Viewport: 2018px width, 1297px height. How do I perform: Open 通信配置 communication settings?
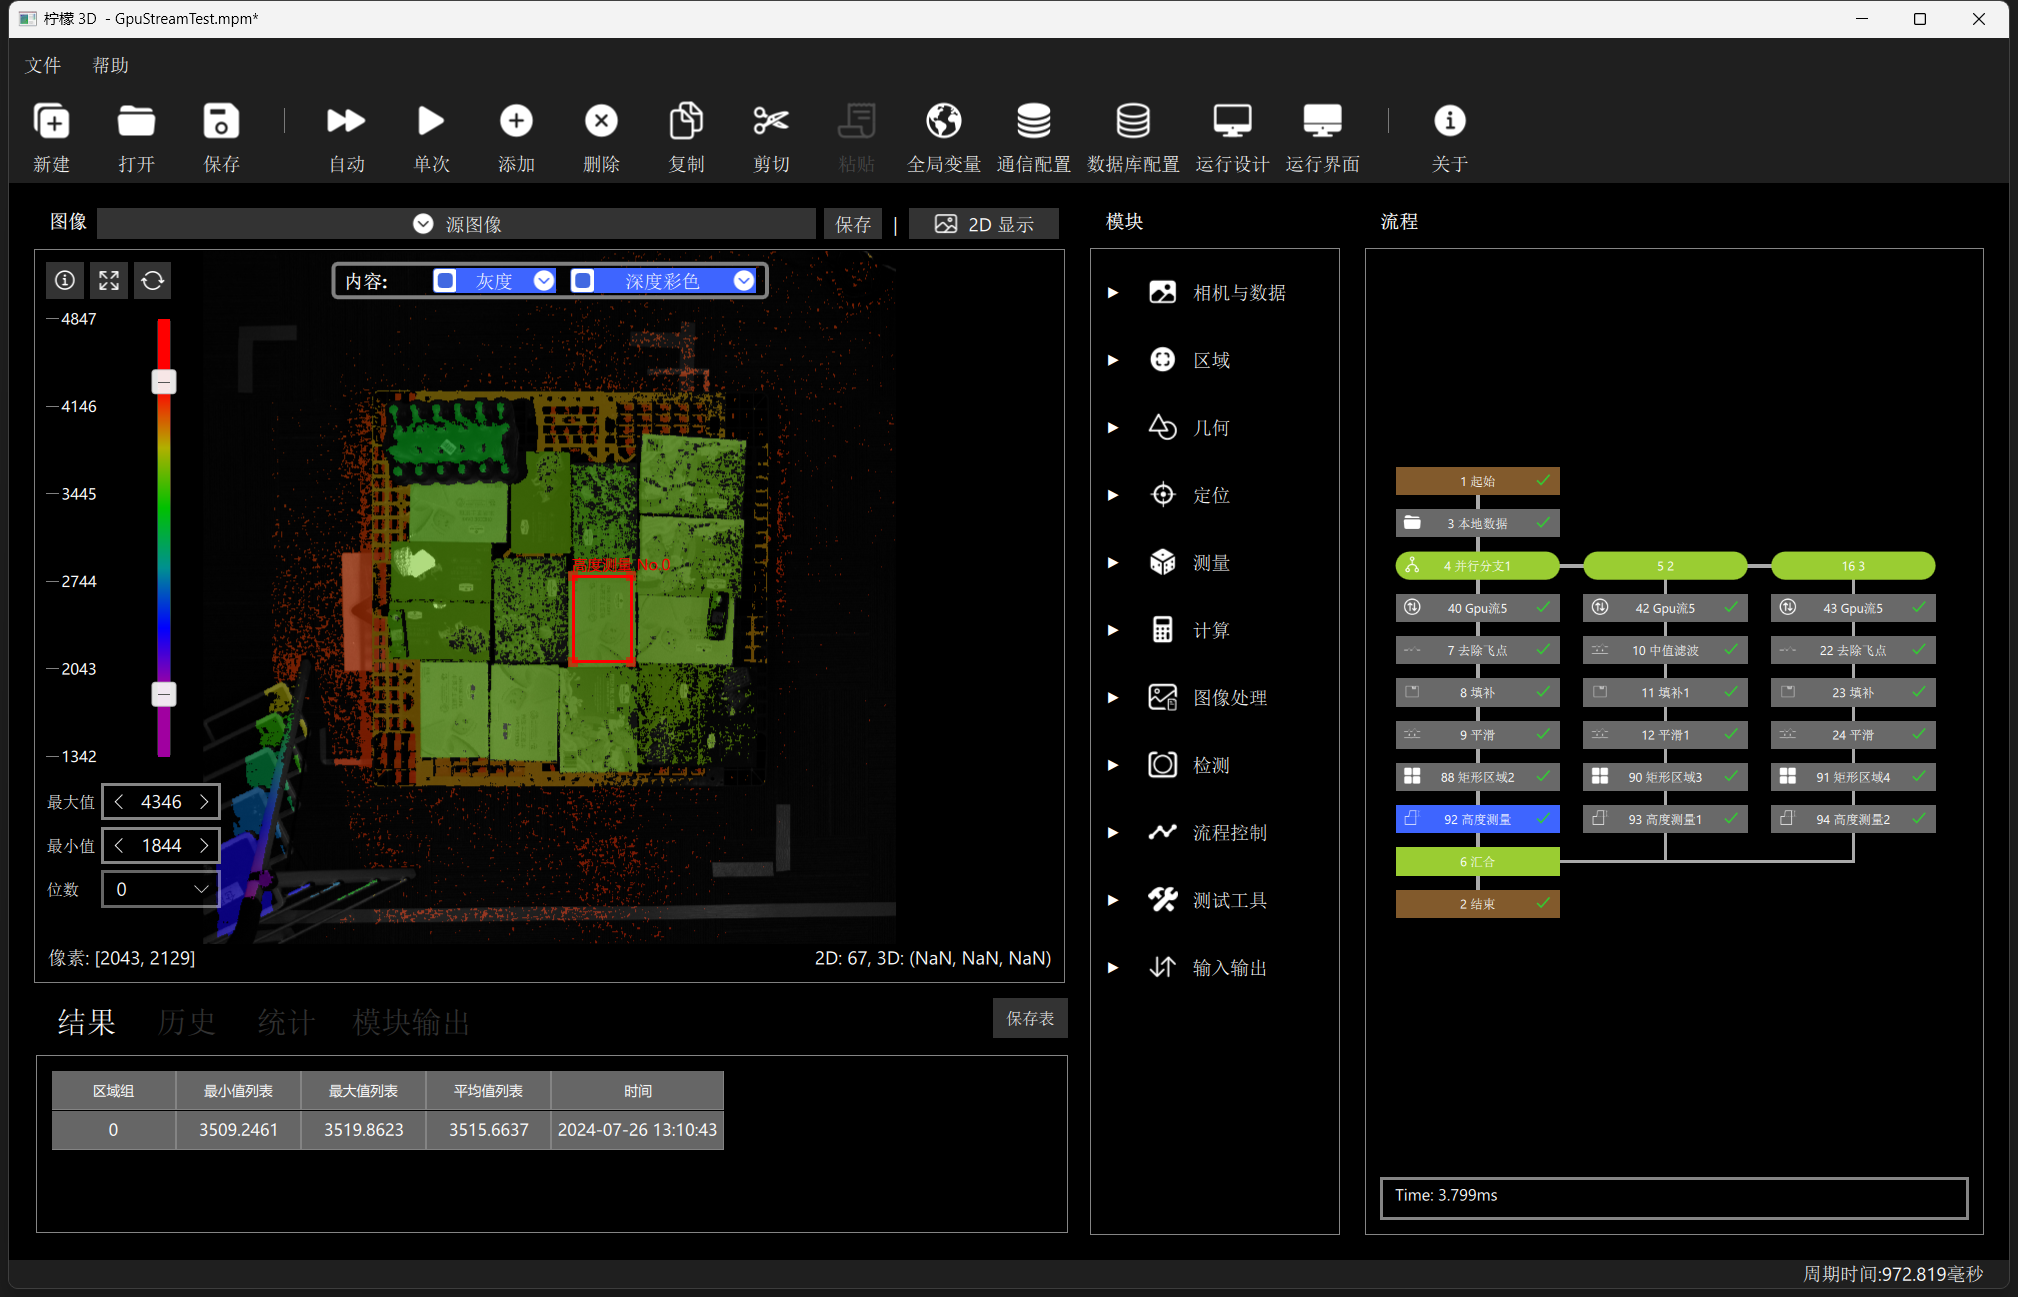(1033, 121)
